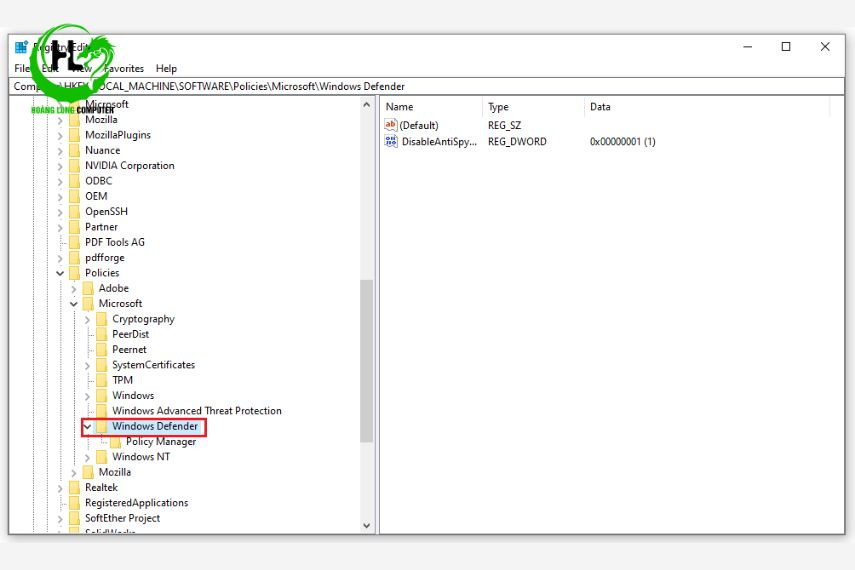The image size is (855, 570).
Task: Maximize the Registry Editor window
Action: (x=786, y=47)
